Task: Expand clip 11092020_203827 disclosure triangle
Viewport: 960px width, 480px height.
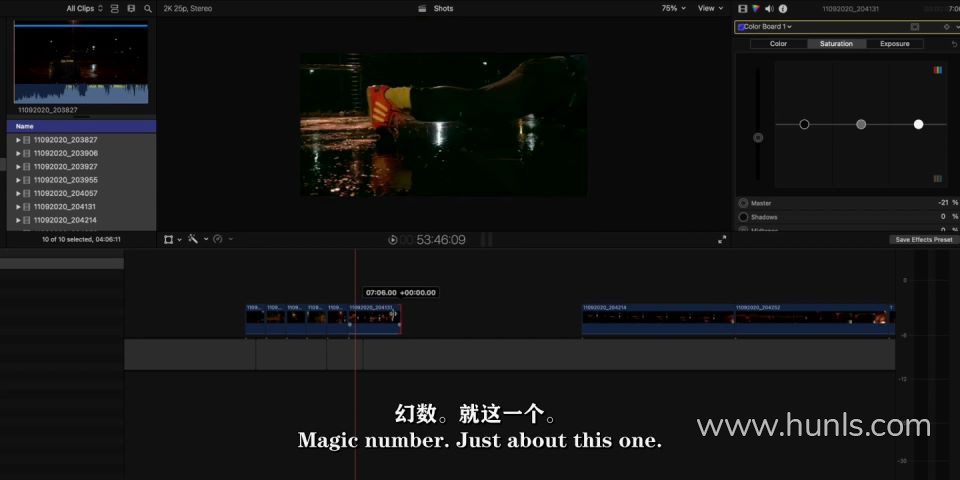Action: pyautogui.click(x=18, y=140)
